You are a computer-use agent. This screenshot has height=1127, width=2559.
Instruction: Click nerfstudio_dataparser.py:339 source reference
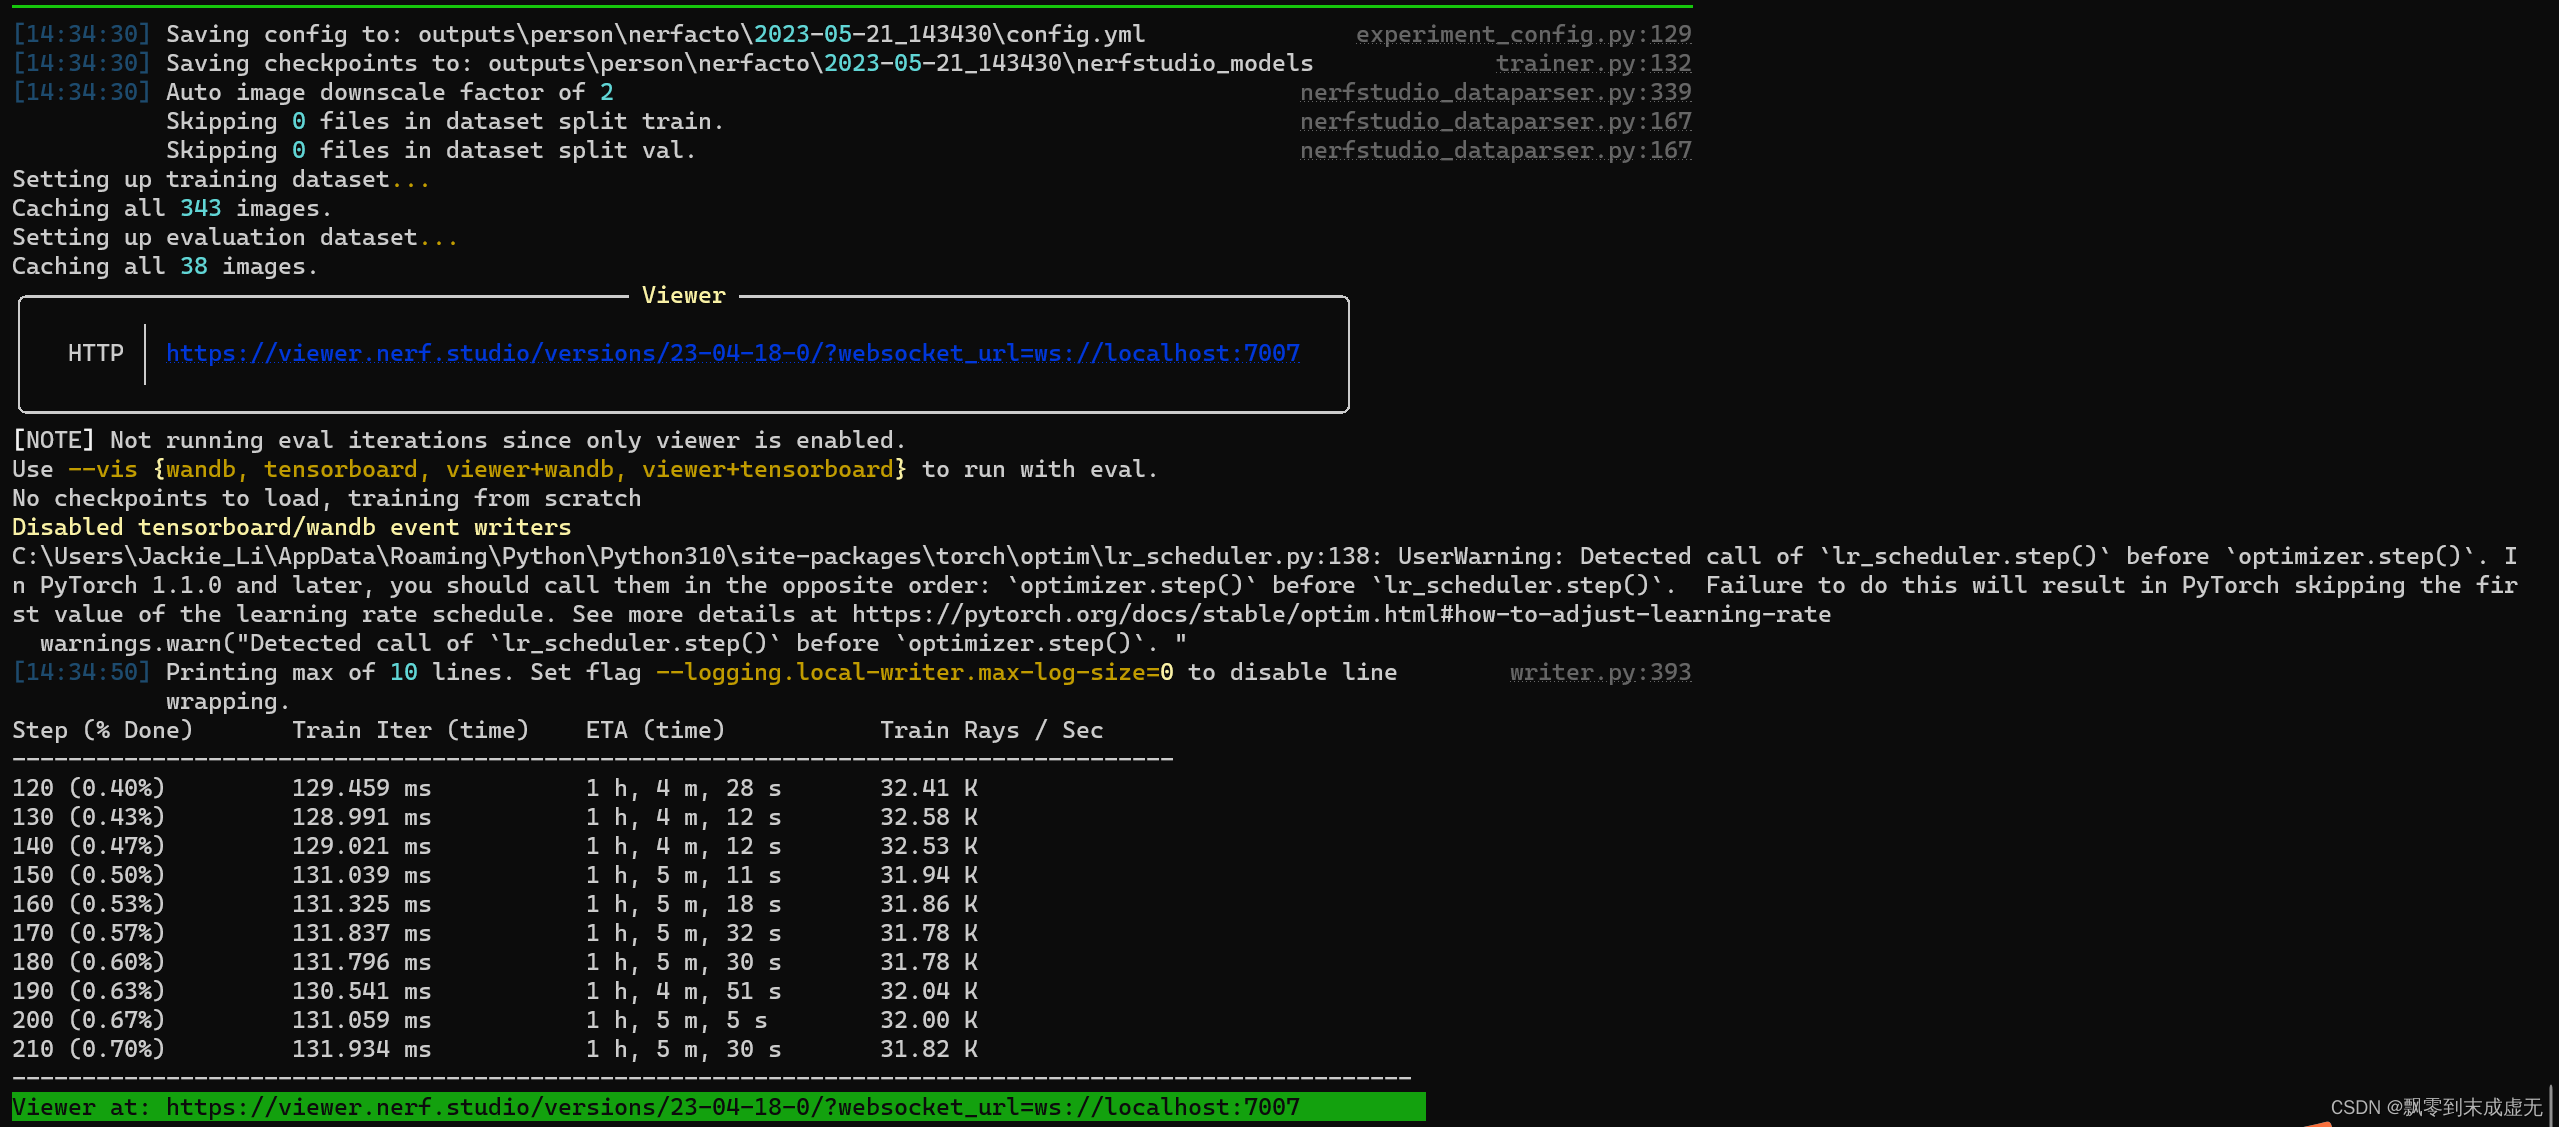tap(1494, 92)
